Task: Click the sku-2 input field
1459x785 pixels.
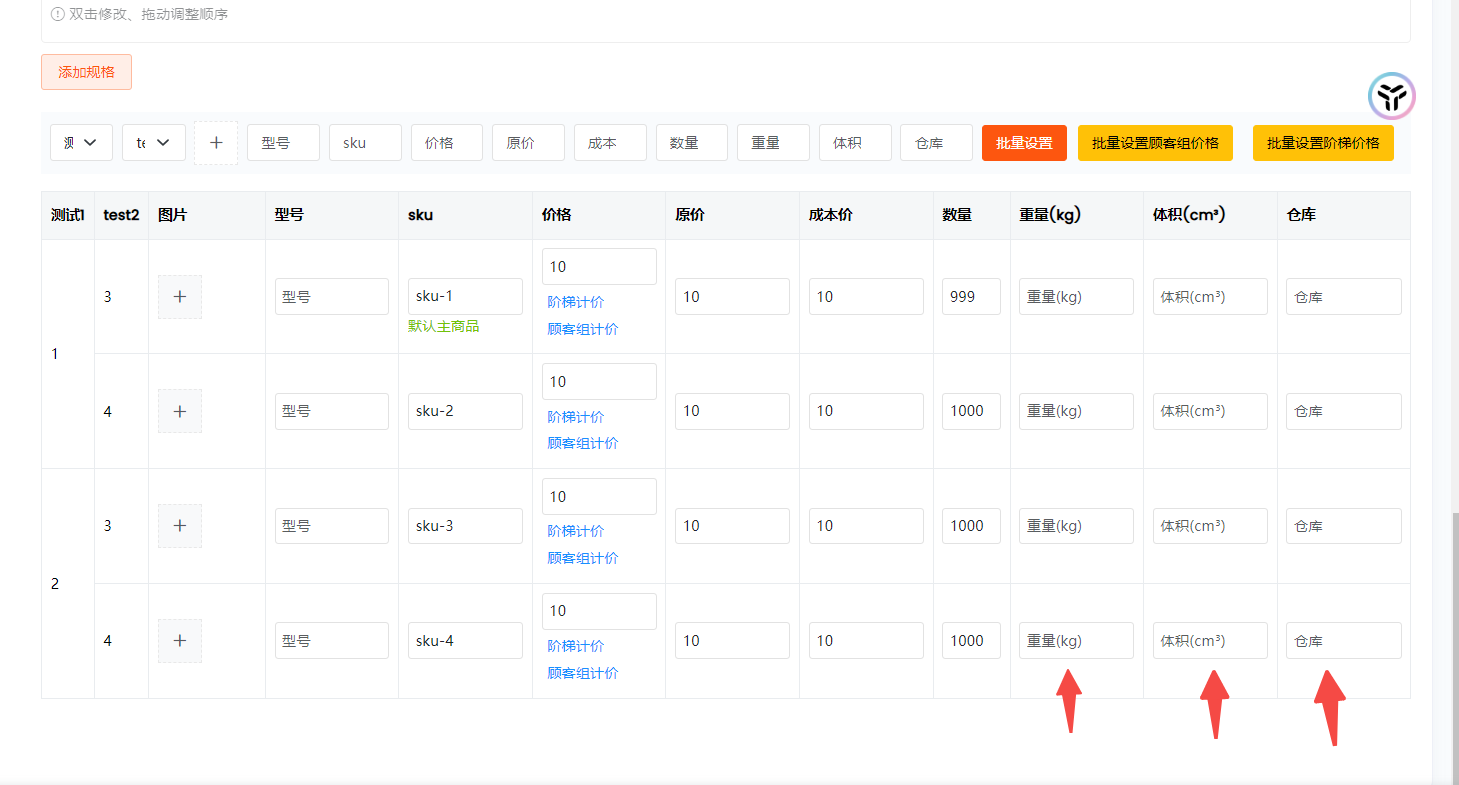Action: (x=465, y=411)
